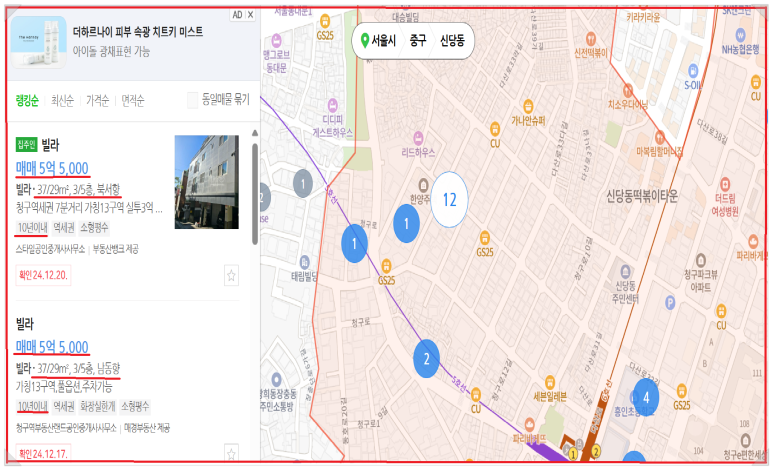Sort listings by 가격순
This screenshot has width=773, height=470.
(98, 101)
